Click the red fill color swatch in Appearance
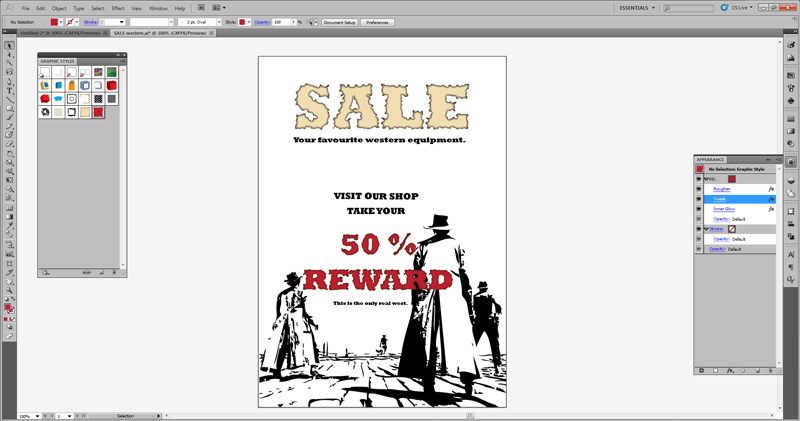This screenshot has width=800, height=421. [731, 179]
